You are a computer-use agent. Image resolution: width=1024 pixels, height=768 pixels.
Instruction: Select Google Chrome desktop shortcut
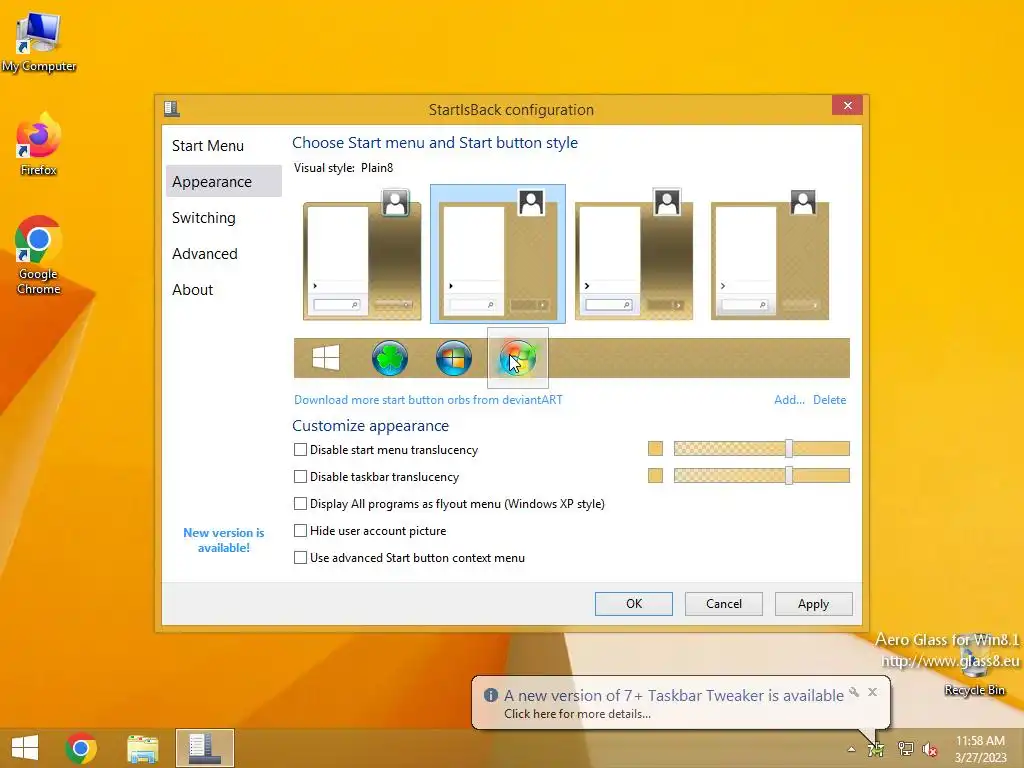click(39, 255)
